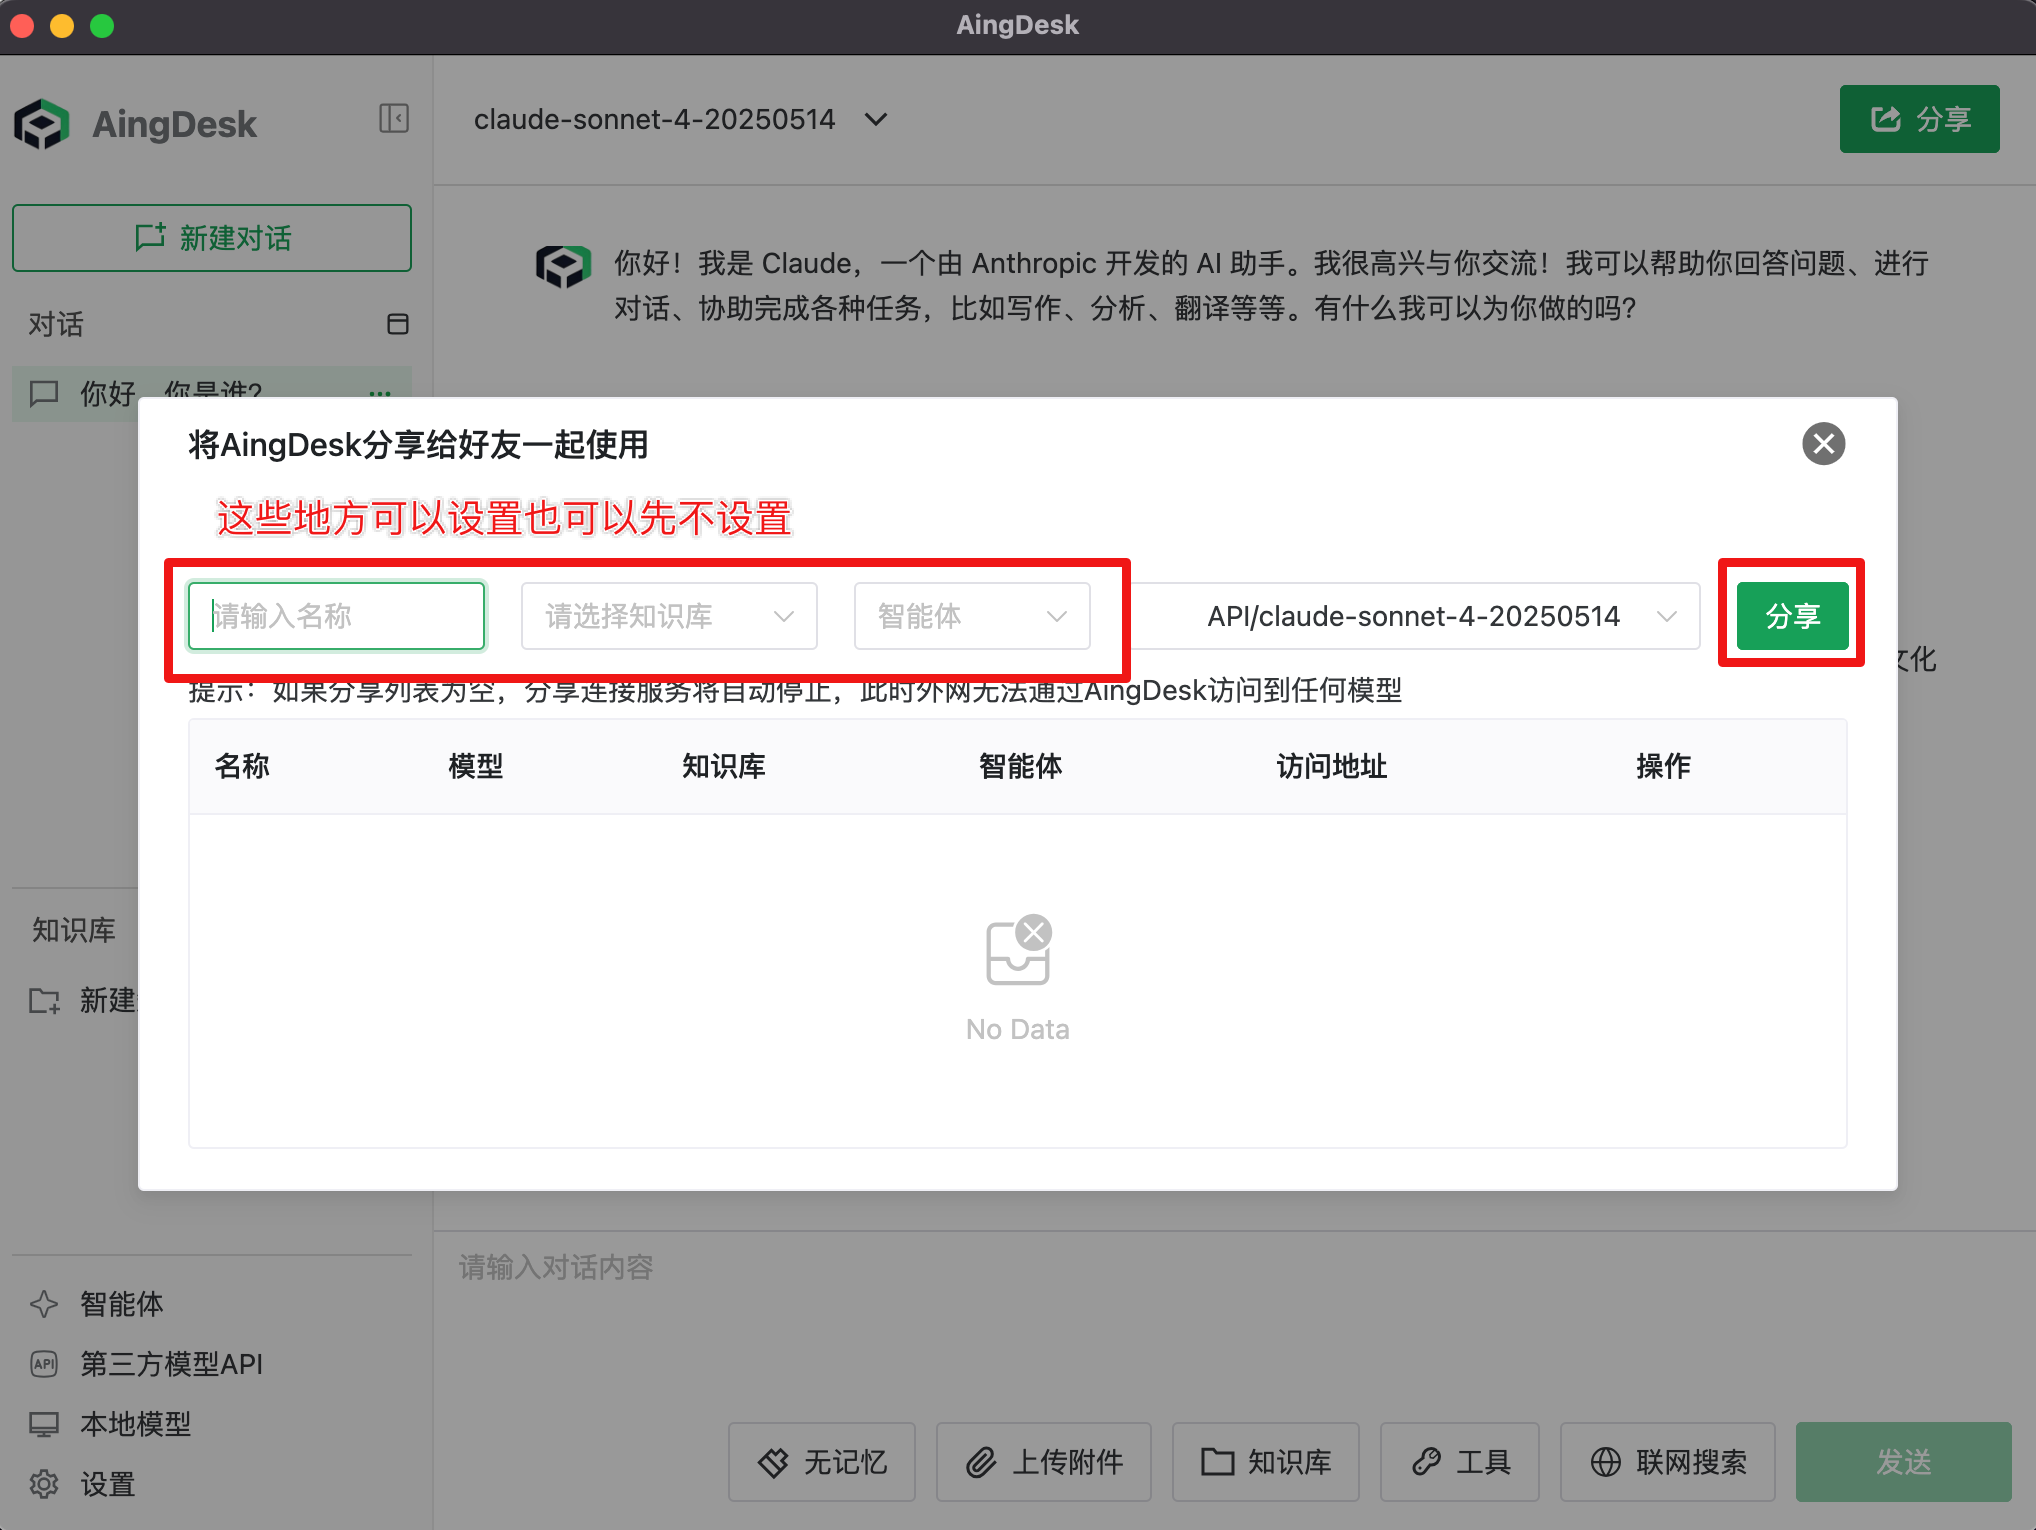Collapse the sidebar using the panel icon
The width and height of the screenshot is (2036, 1530).
point(394,119)
